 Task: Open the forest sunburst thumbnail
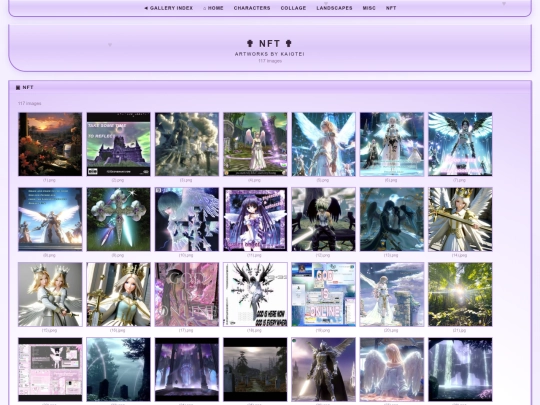[460, 294]
